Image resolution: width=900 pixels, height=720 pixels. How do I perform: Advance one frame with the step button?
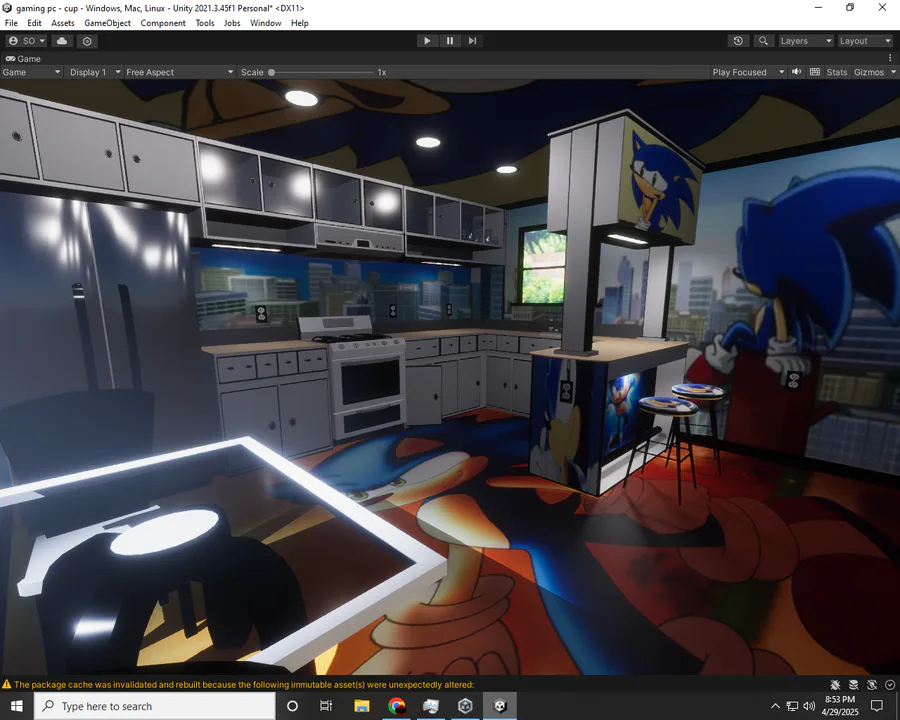472,41
